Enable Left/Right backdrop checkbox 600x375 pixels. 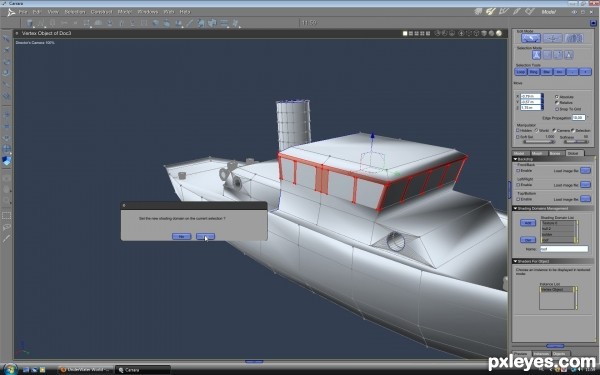(518, 185)
